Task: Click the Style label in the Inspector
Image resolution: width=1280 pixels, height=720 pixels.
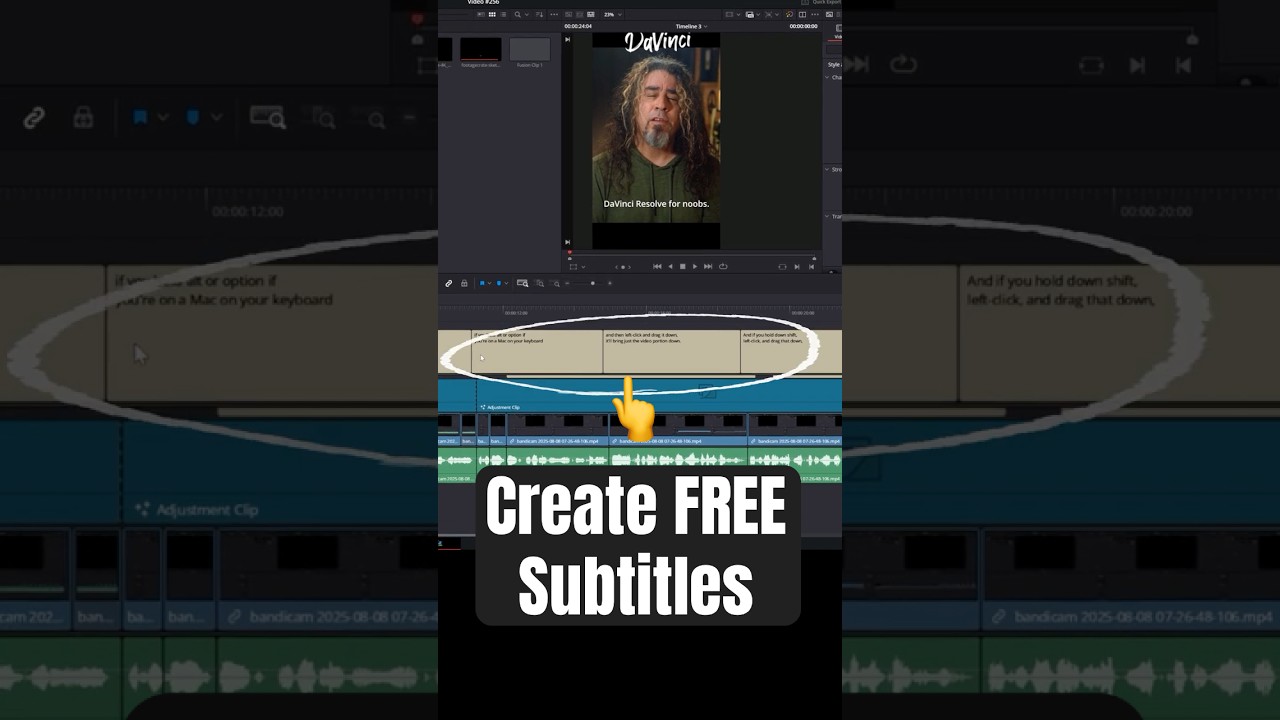Action: [x=834, y=65]
